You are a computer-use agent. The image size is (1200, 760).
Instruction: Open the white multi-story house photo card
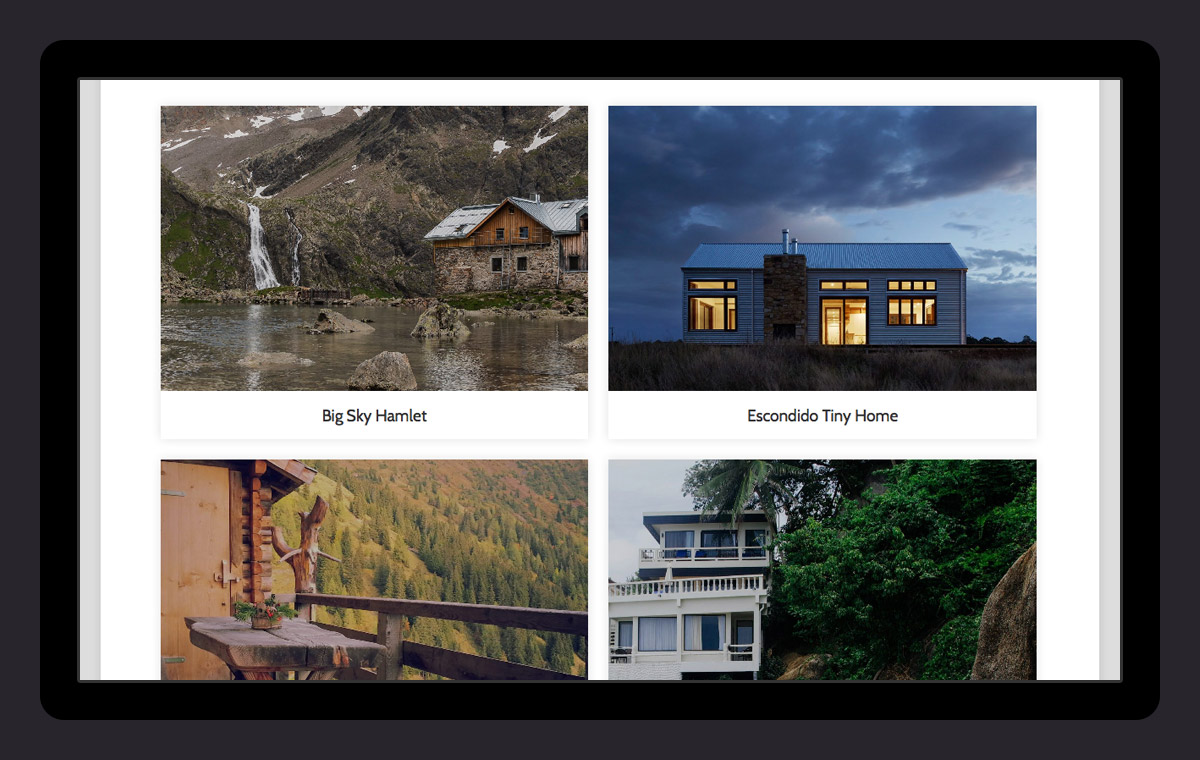[822, 570]
